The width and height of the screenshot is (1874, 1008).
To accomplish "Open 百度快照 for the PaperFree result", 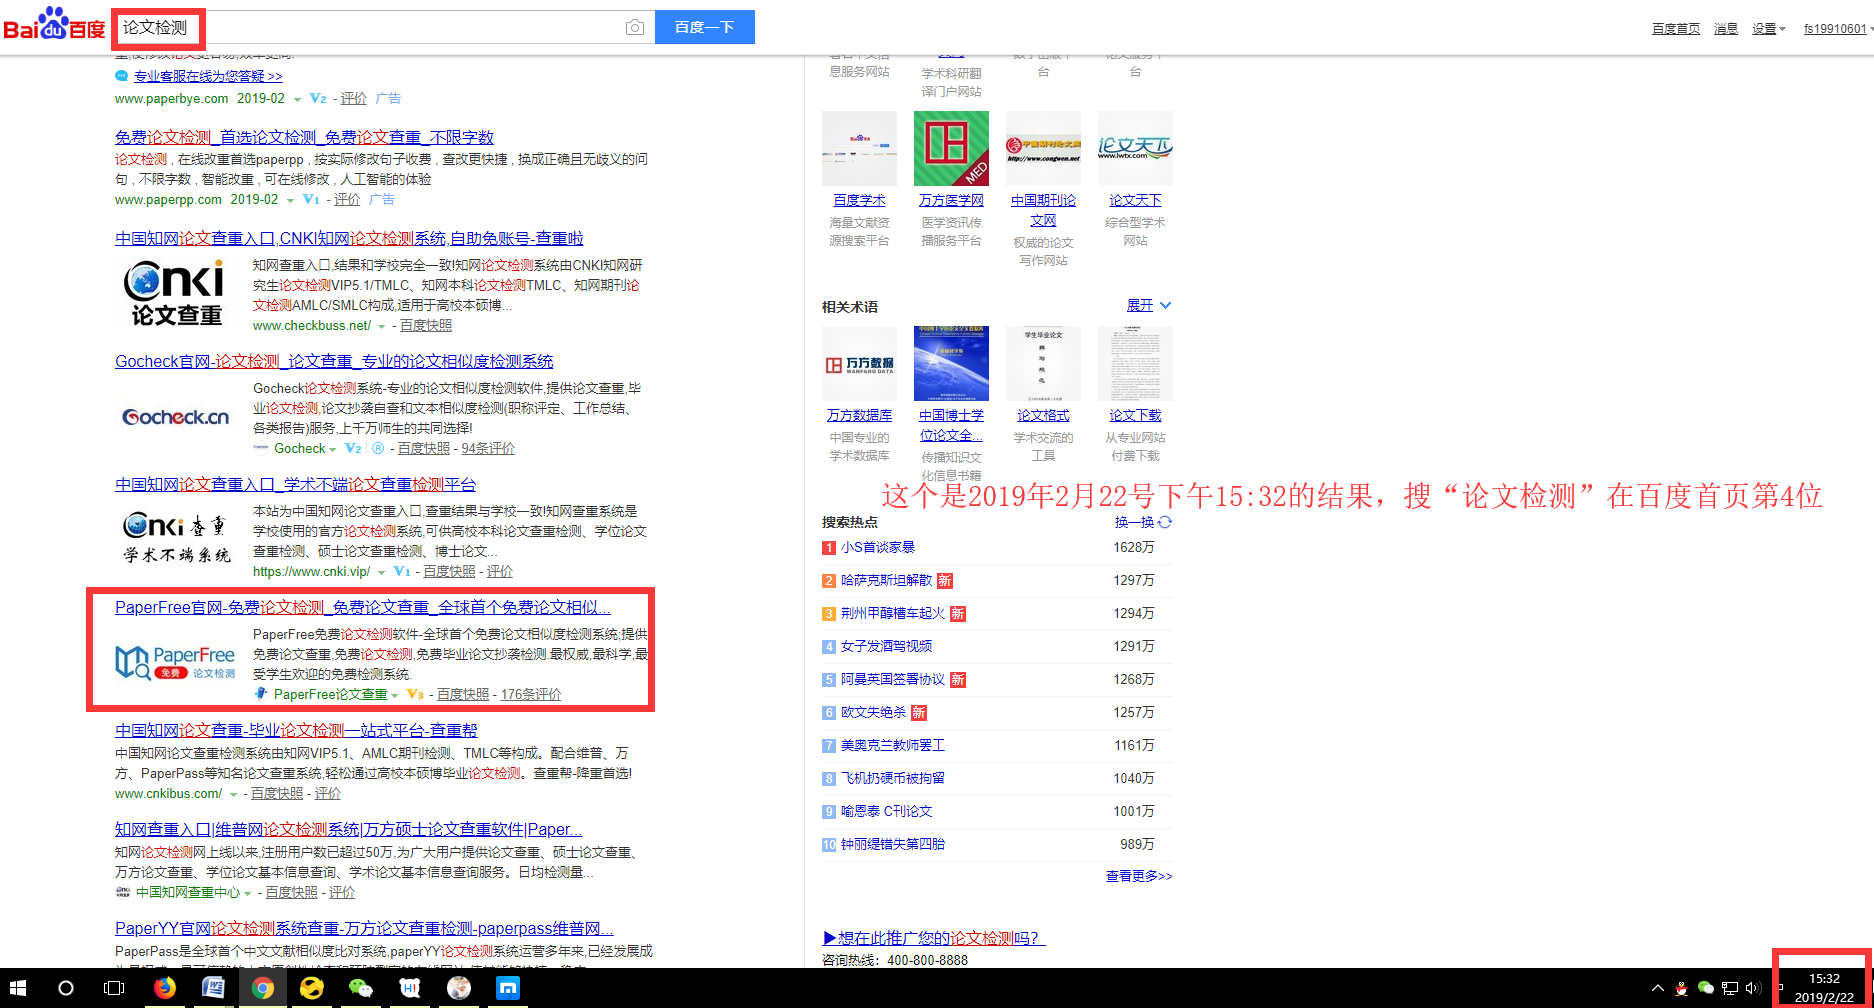I will pyautogui.click(x=463, y=694).
